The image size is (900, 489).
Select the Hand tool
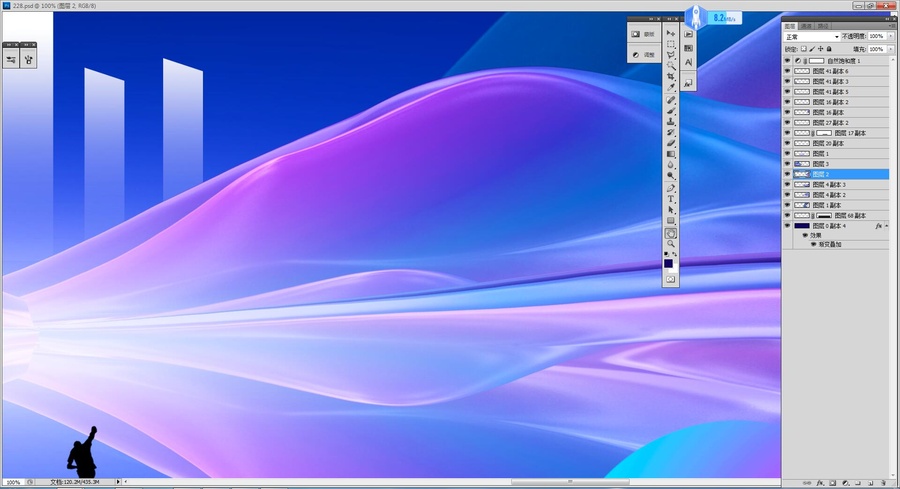pos(670,234)
